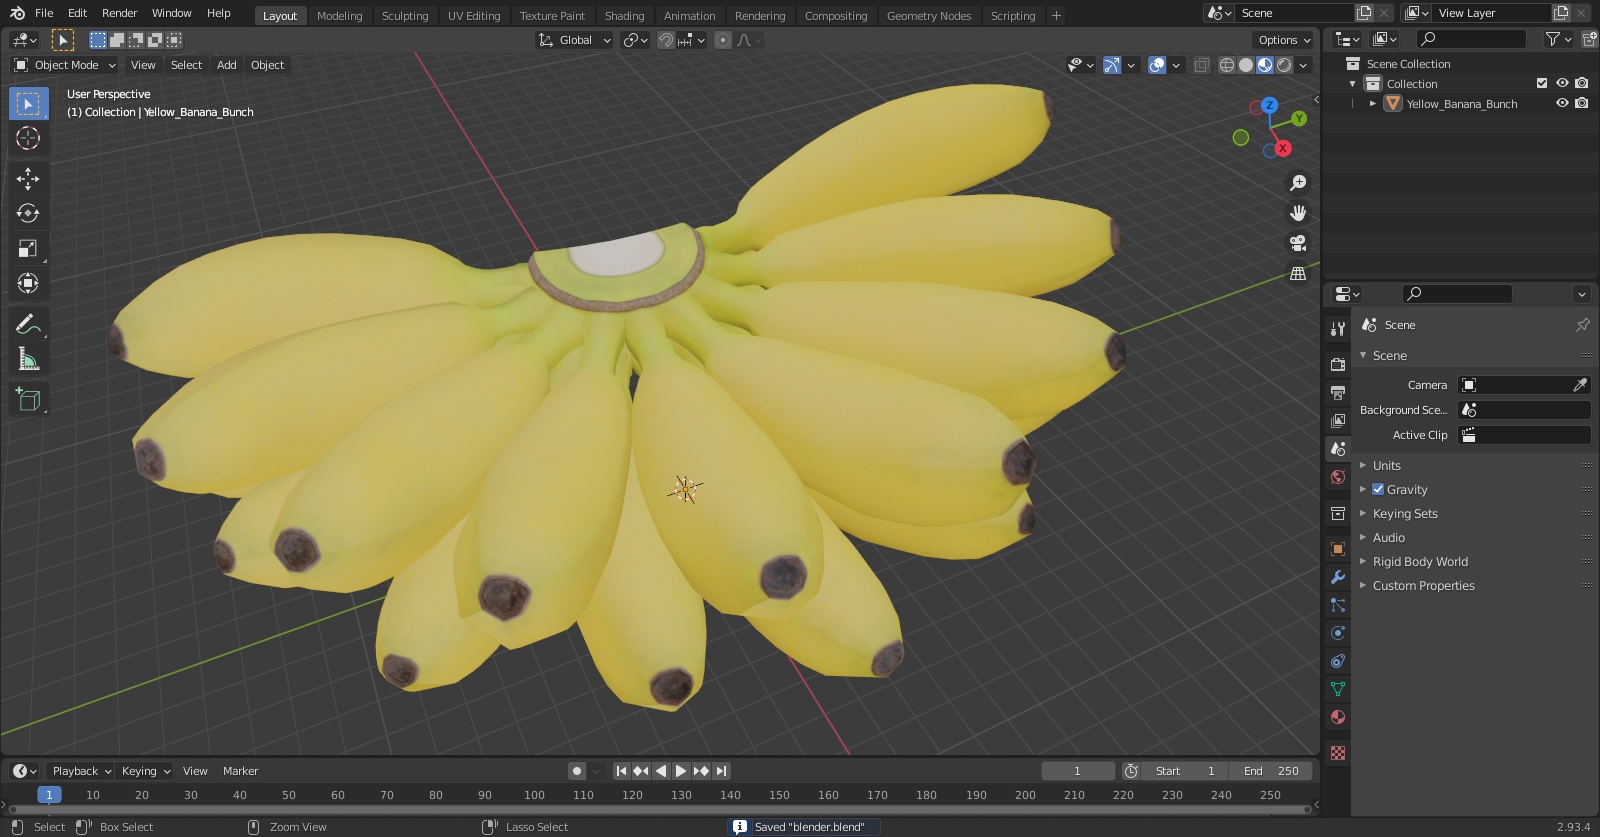Viewport: 1600px width, 837px height.
Task: Disable Collection in renders camera icon
Action: point(1582,83)
